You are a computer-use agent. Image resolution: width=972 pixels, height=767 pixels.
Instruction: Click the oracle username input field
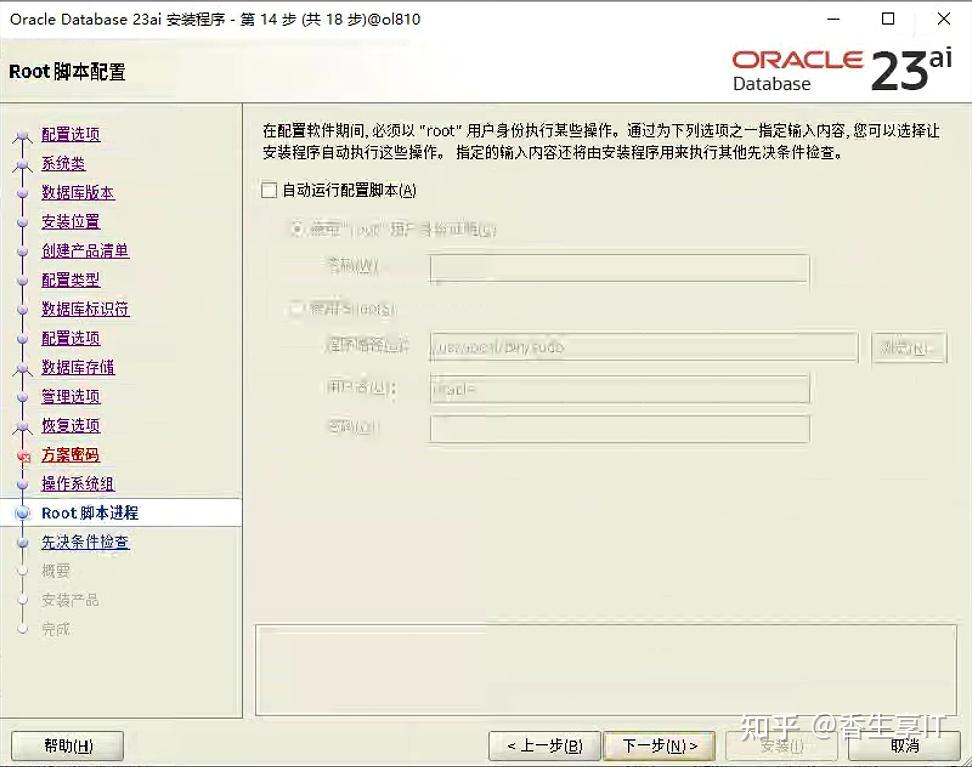(x=620, y=388)
